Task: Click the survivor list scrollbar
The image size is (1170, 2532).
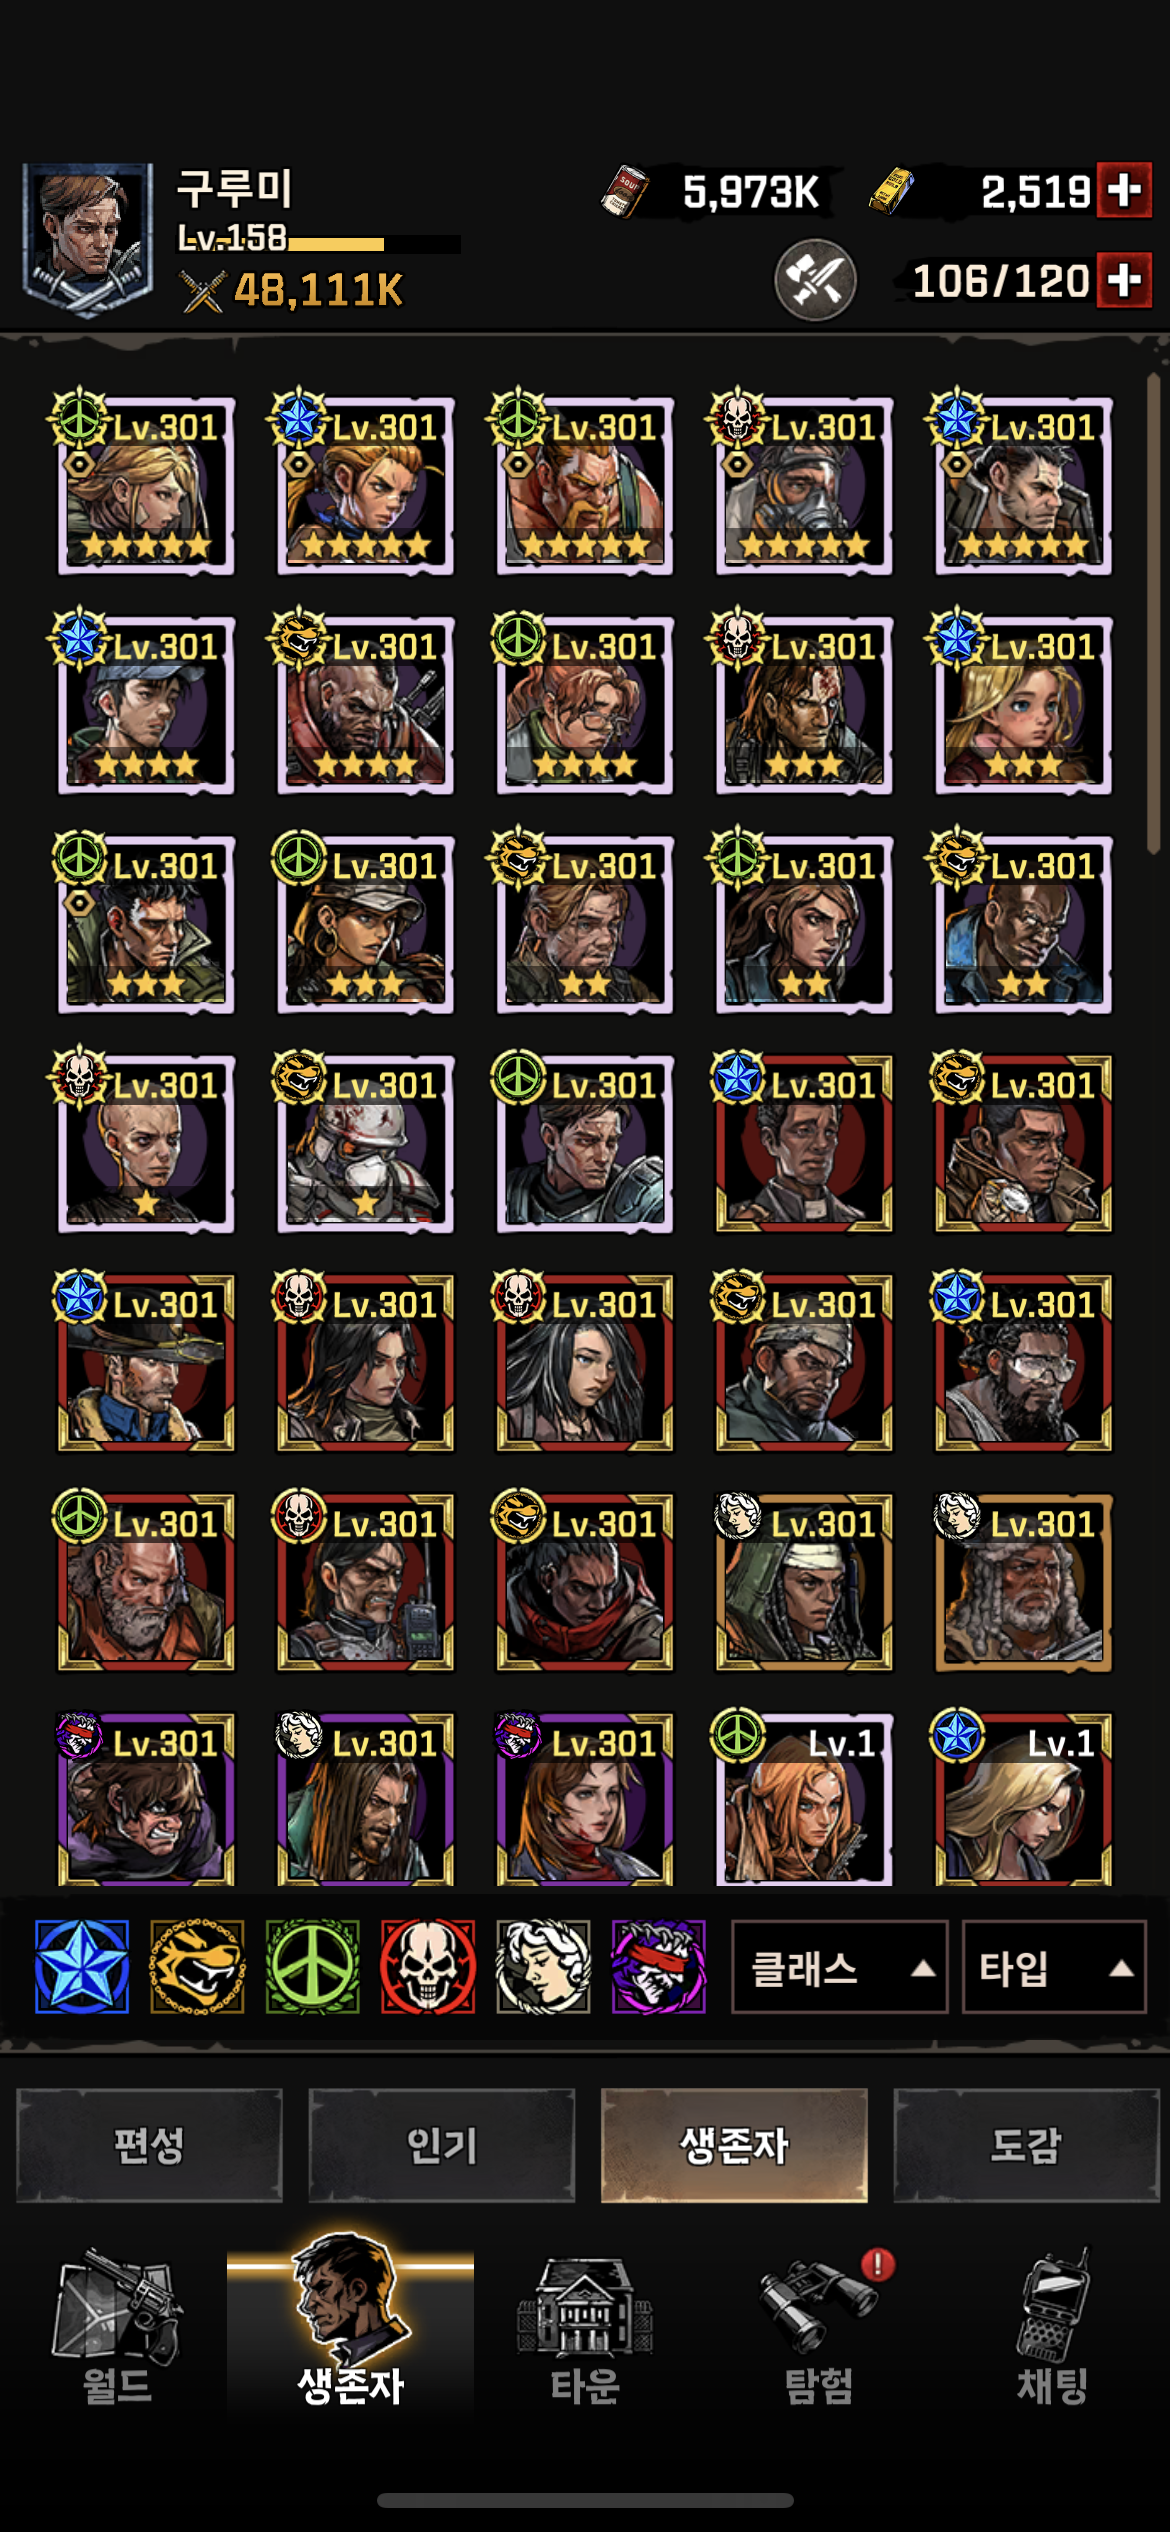Action: click(1153, 612)
